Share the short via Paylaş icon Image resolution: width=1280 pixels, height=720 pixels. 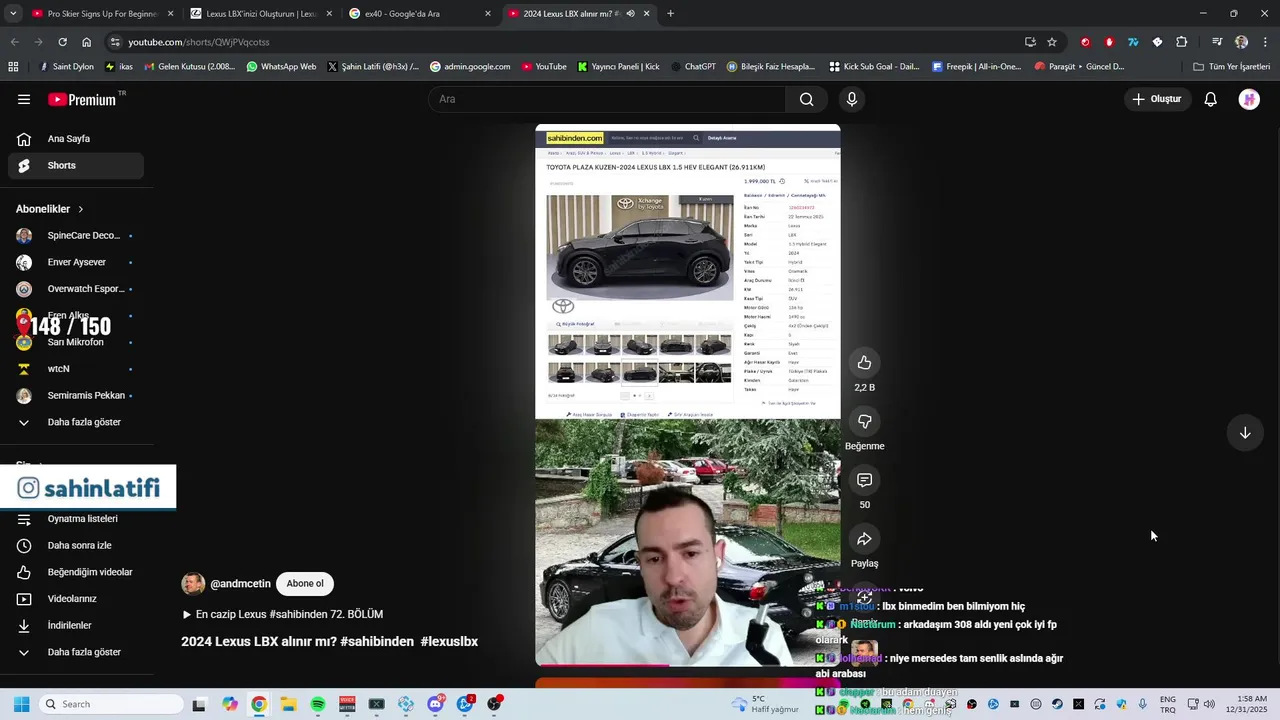click(864, 539)
